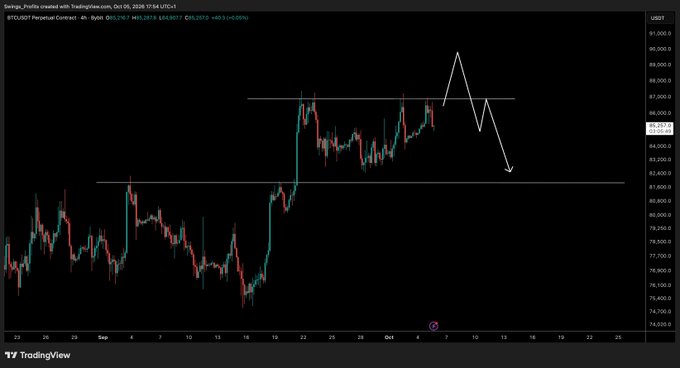The height and width of the screenshot is (368, 680).
Task: Click the high price value H85,287.8
Action: coord(145,18)
